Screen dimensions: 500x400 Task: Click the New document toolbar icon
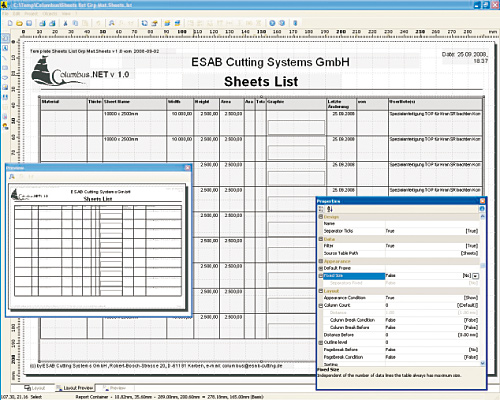10,23
